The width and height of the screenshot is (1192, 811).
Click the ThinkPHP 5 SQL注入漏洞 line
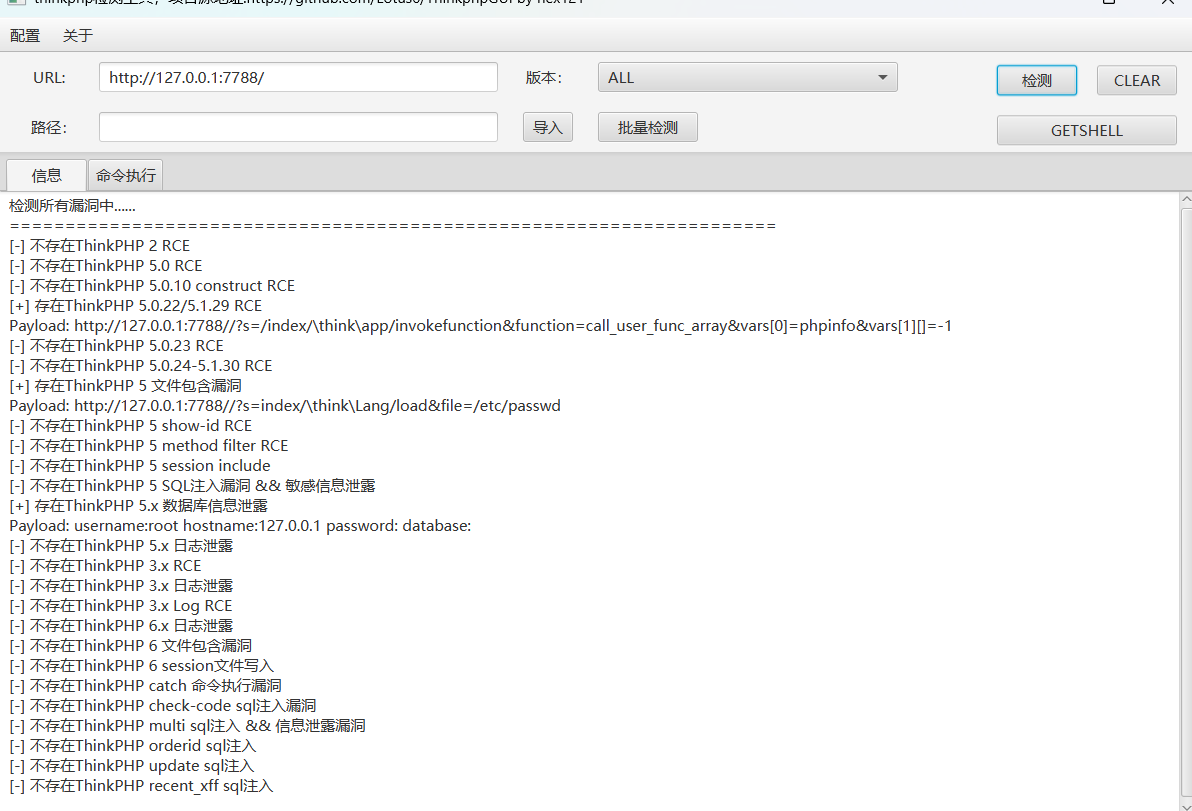[192, 486]
